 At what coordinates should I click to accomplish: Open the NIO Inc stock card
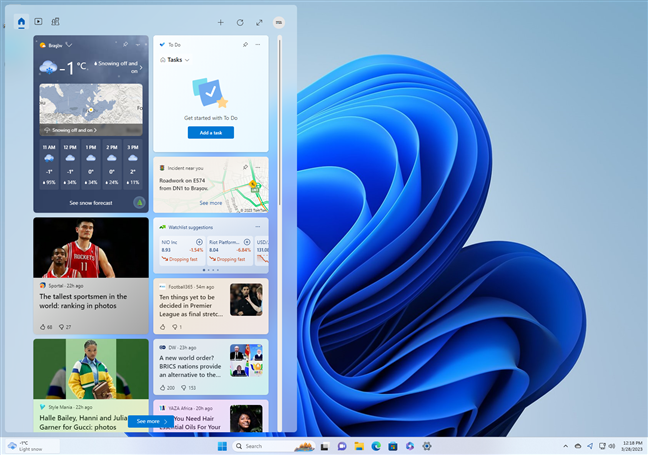click(182, 250)
